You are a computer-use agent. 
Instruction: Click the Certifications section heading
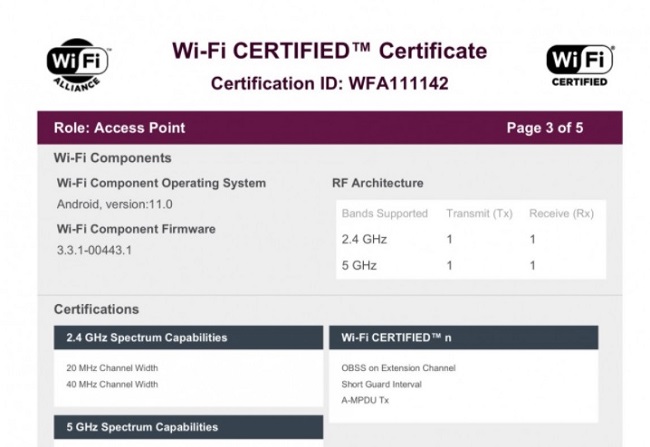(97, 309)
